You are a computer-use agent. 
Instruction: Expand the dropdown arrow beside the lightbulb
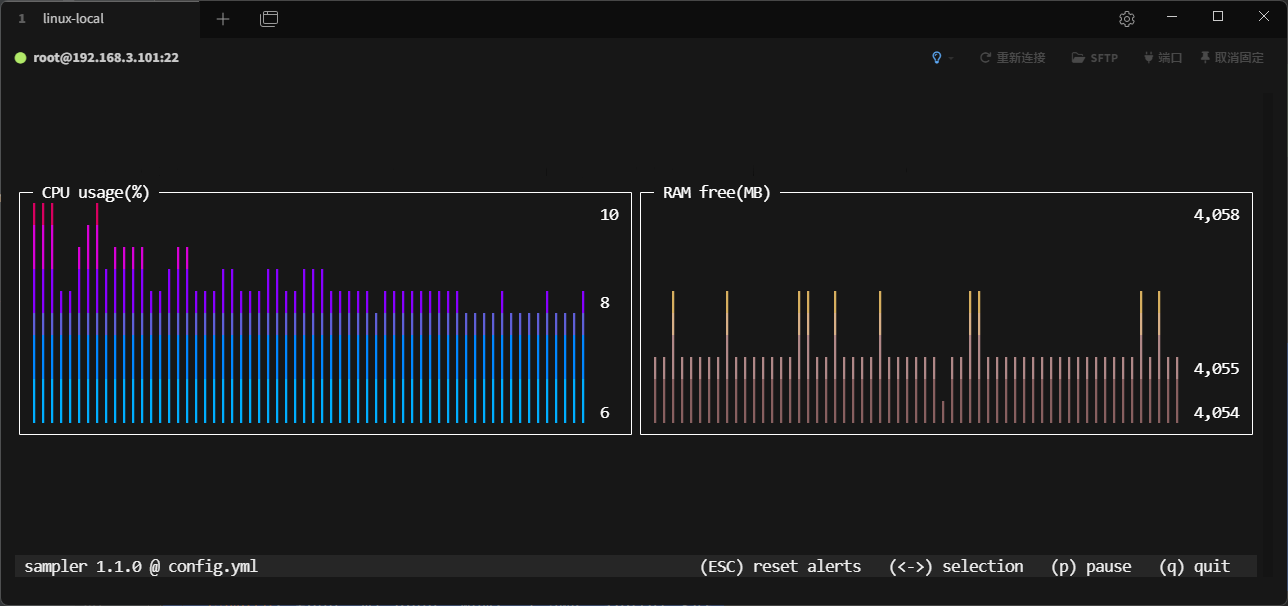point(951,58)
